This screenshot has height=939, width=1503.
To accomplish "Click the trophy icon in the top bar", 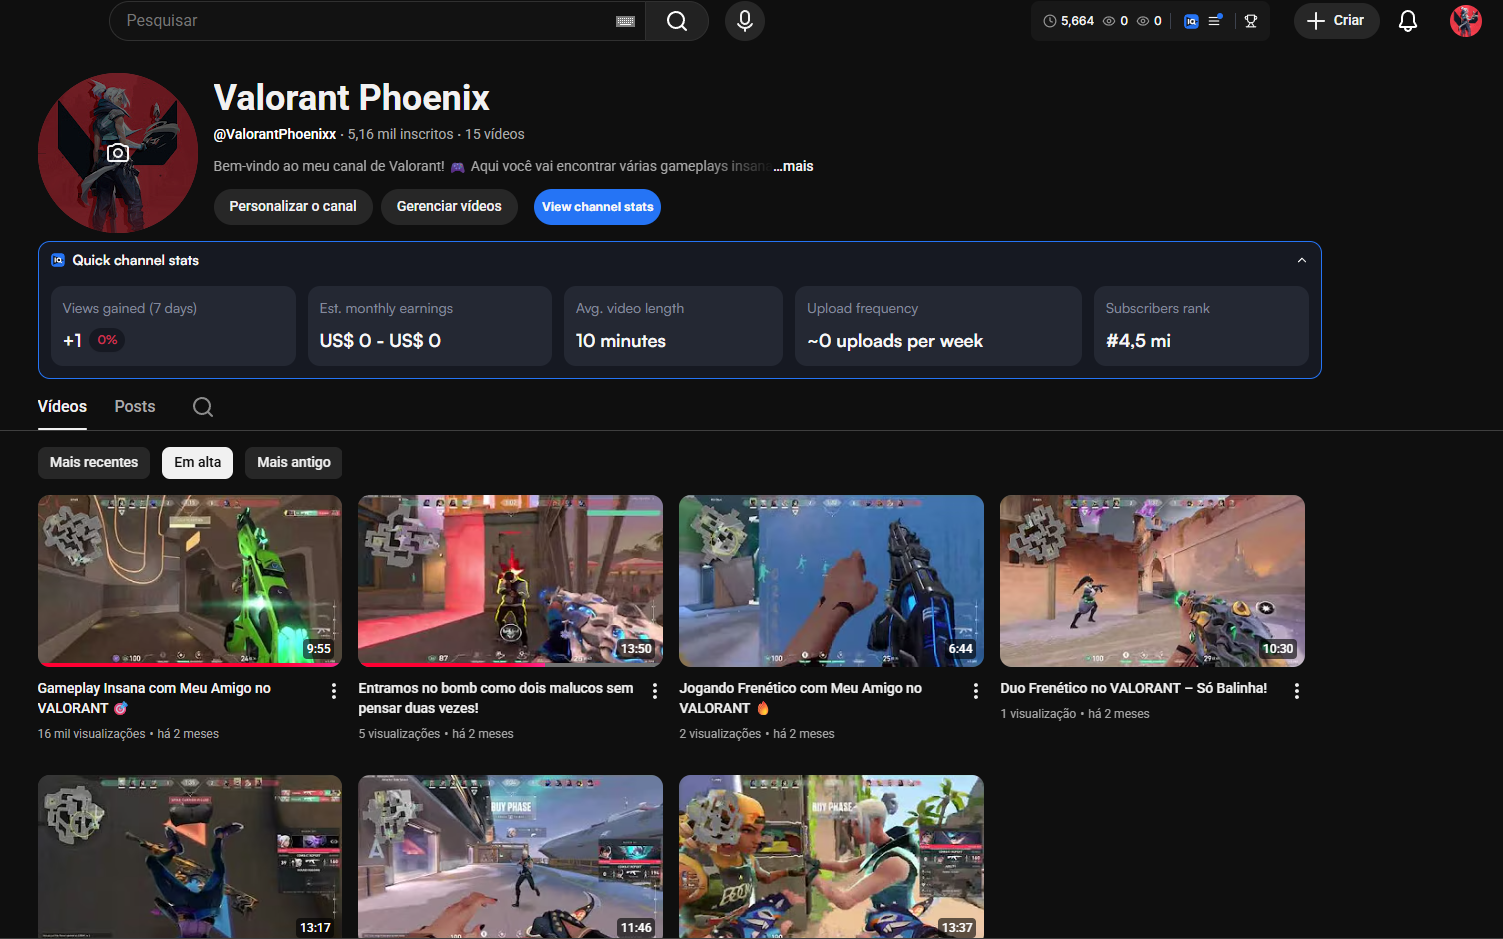I will [x=1251, y=21].
